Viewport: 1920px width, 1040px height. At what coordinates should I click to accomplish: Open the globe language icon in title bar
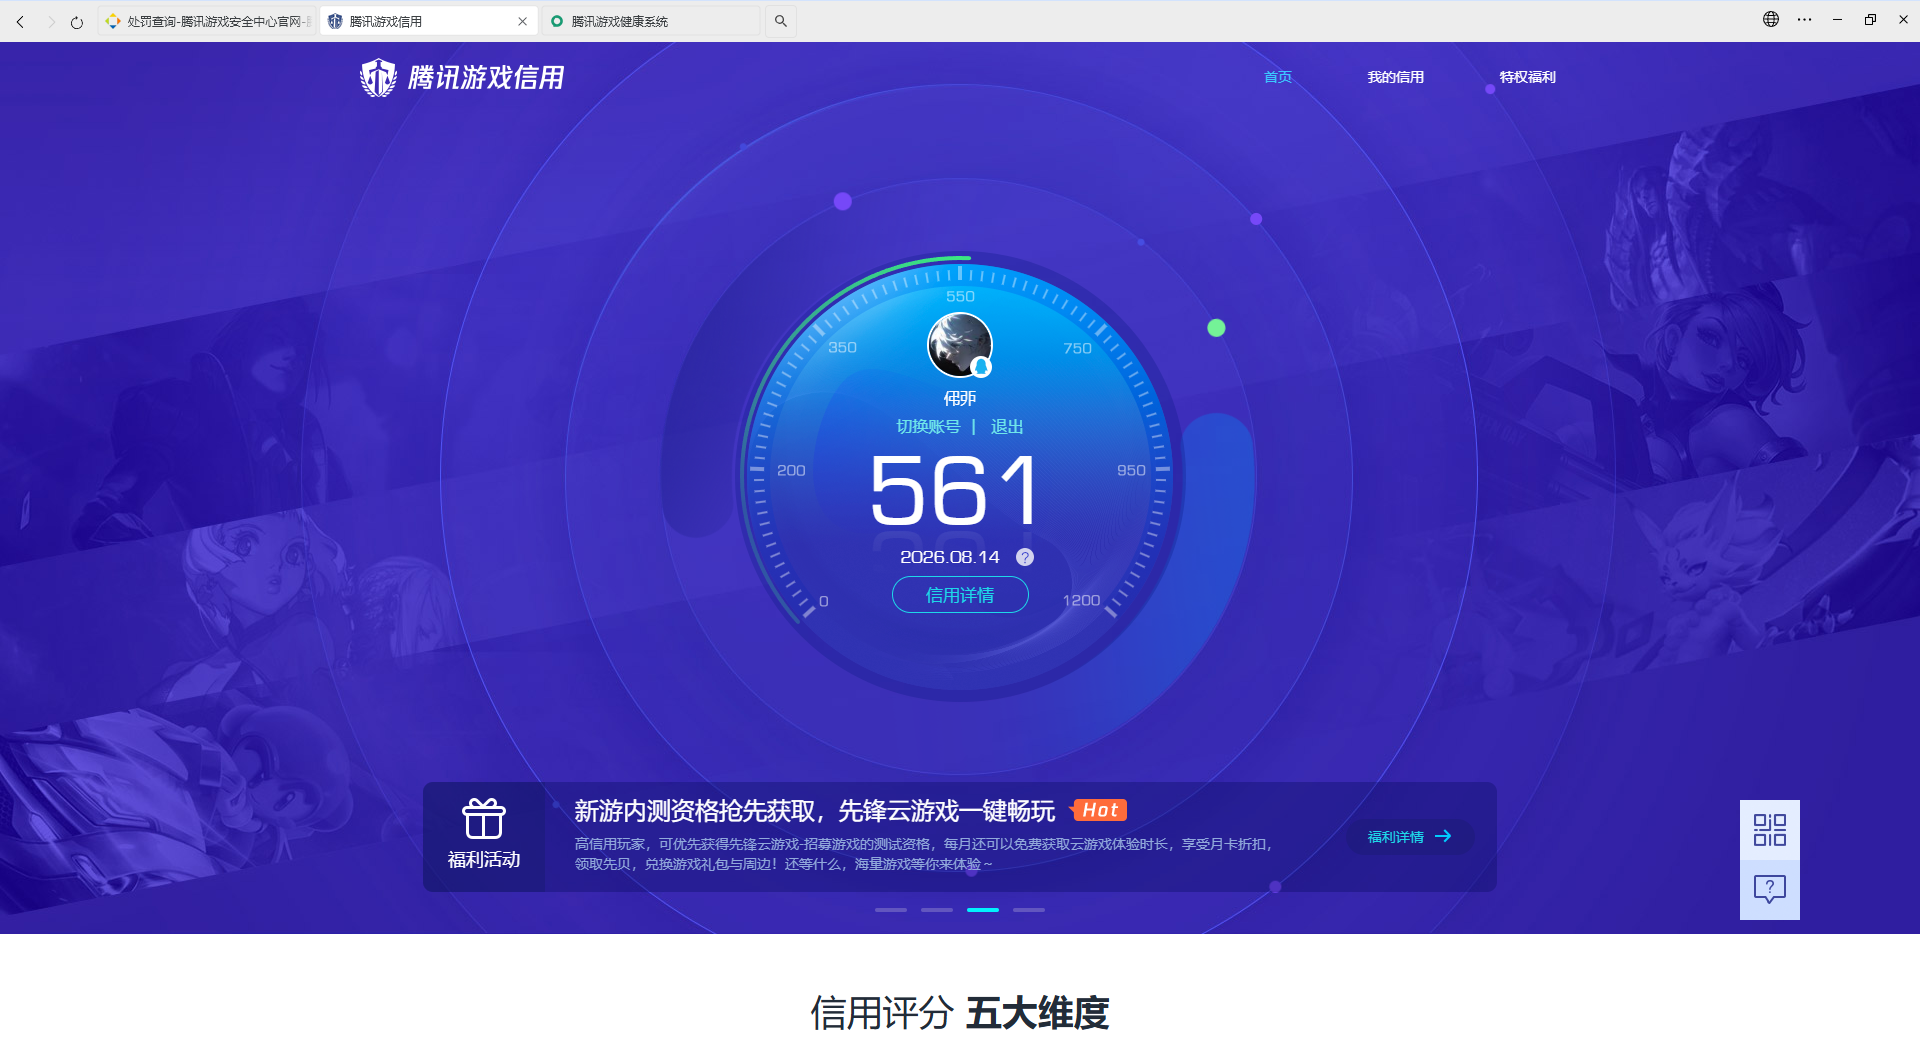click(x=1771, y=19)
